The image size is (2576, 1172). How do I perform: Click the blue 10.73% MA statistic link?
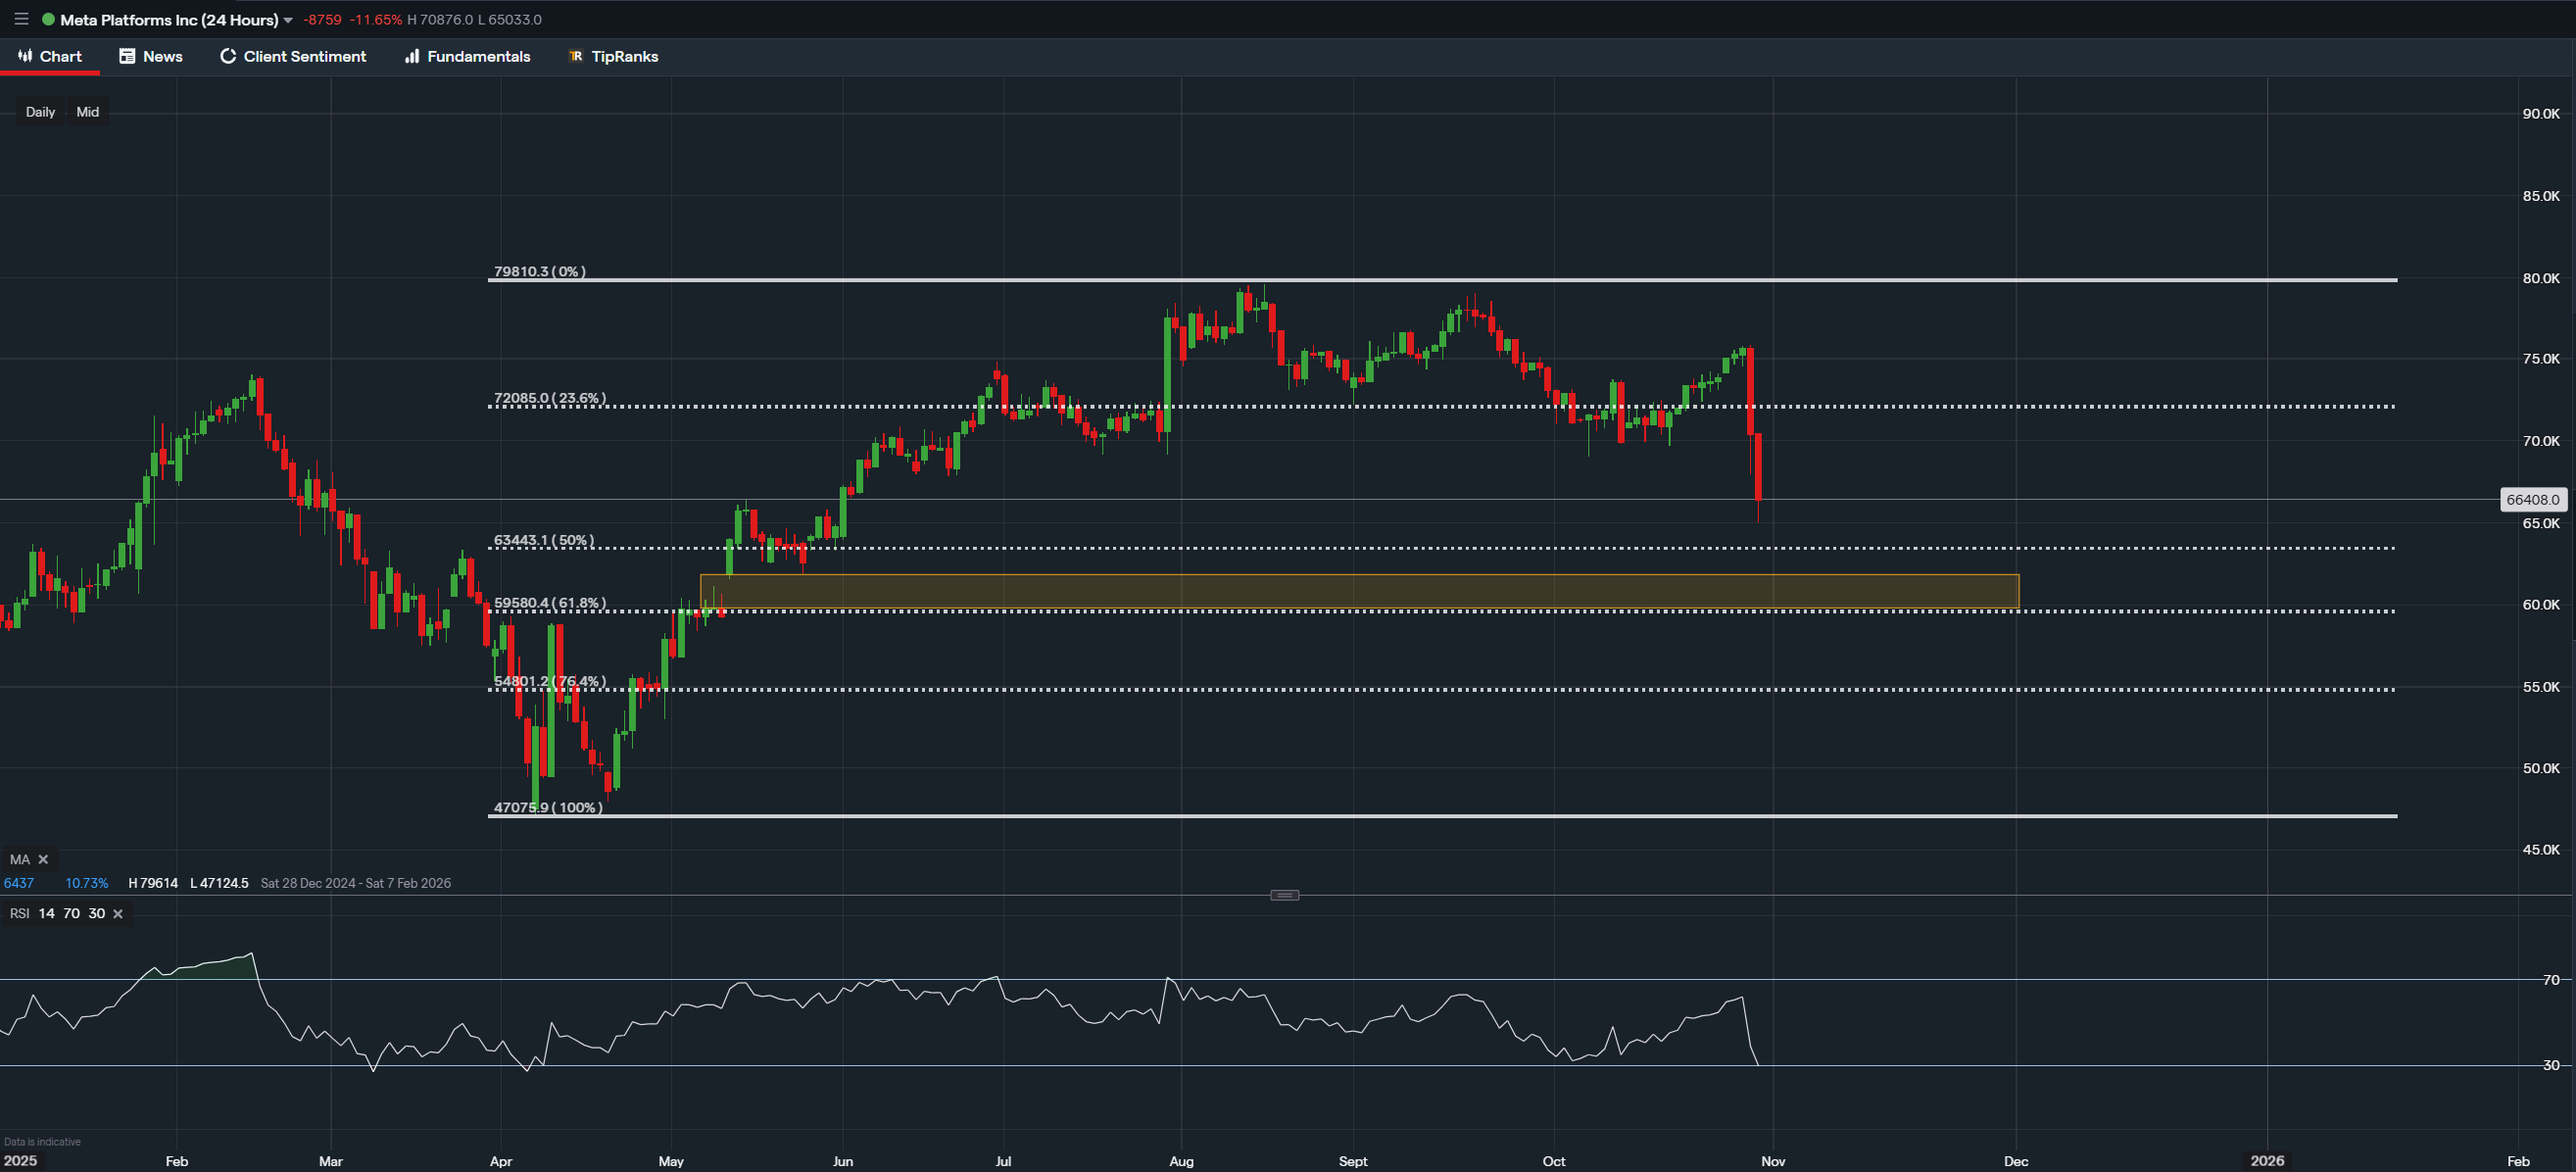pos(86,883)
